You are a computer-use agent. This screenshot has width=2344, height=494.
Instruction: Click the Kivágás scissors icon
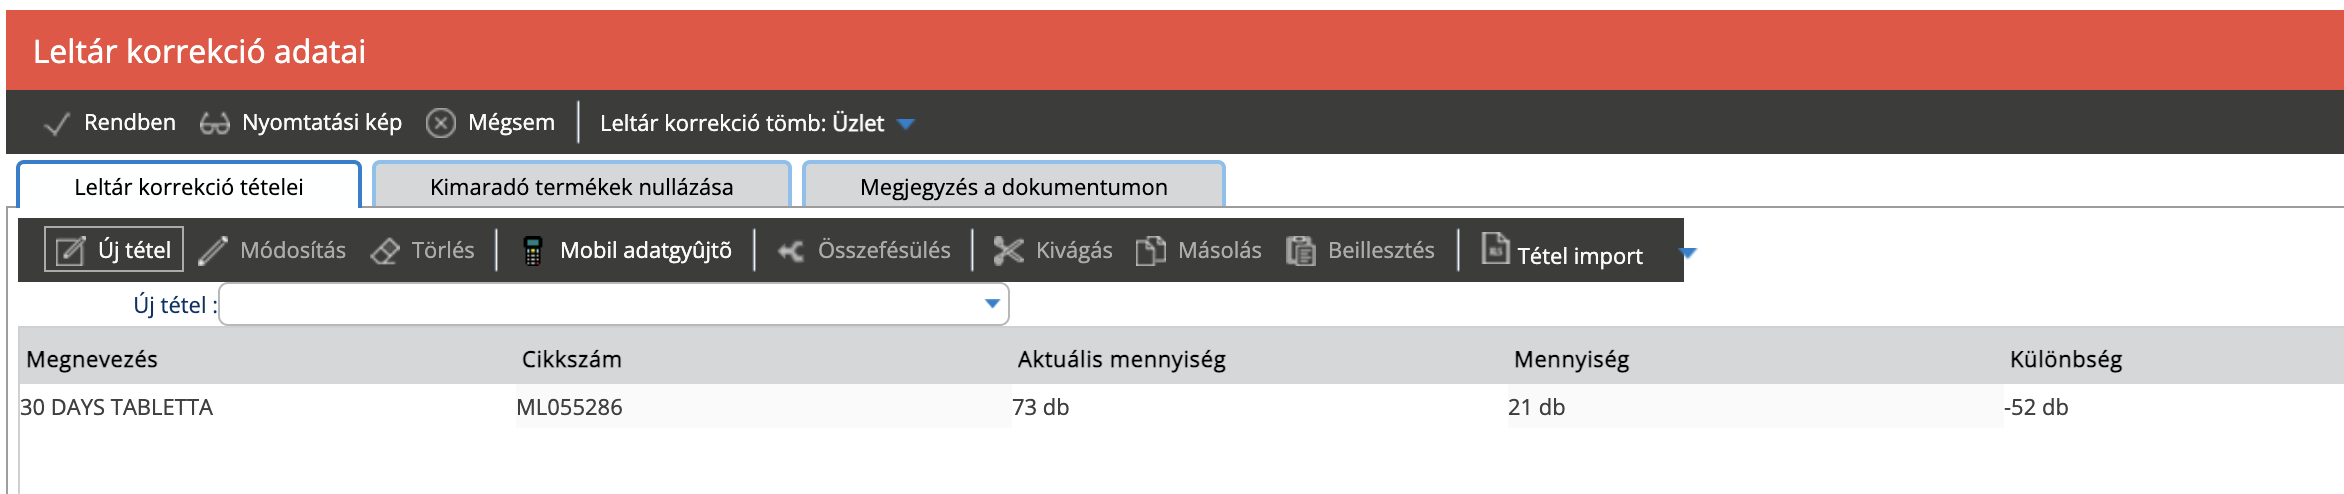[1008, 251]
